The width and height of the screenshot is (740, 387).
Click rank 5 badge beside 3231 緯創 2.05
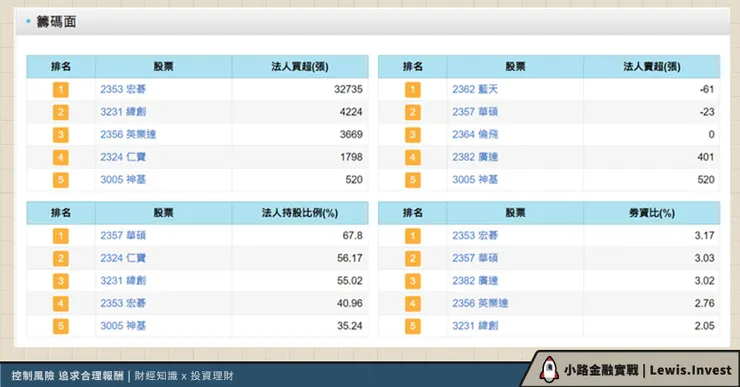(412, 326)
